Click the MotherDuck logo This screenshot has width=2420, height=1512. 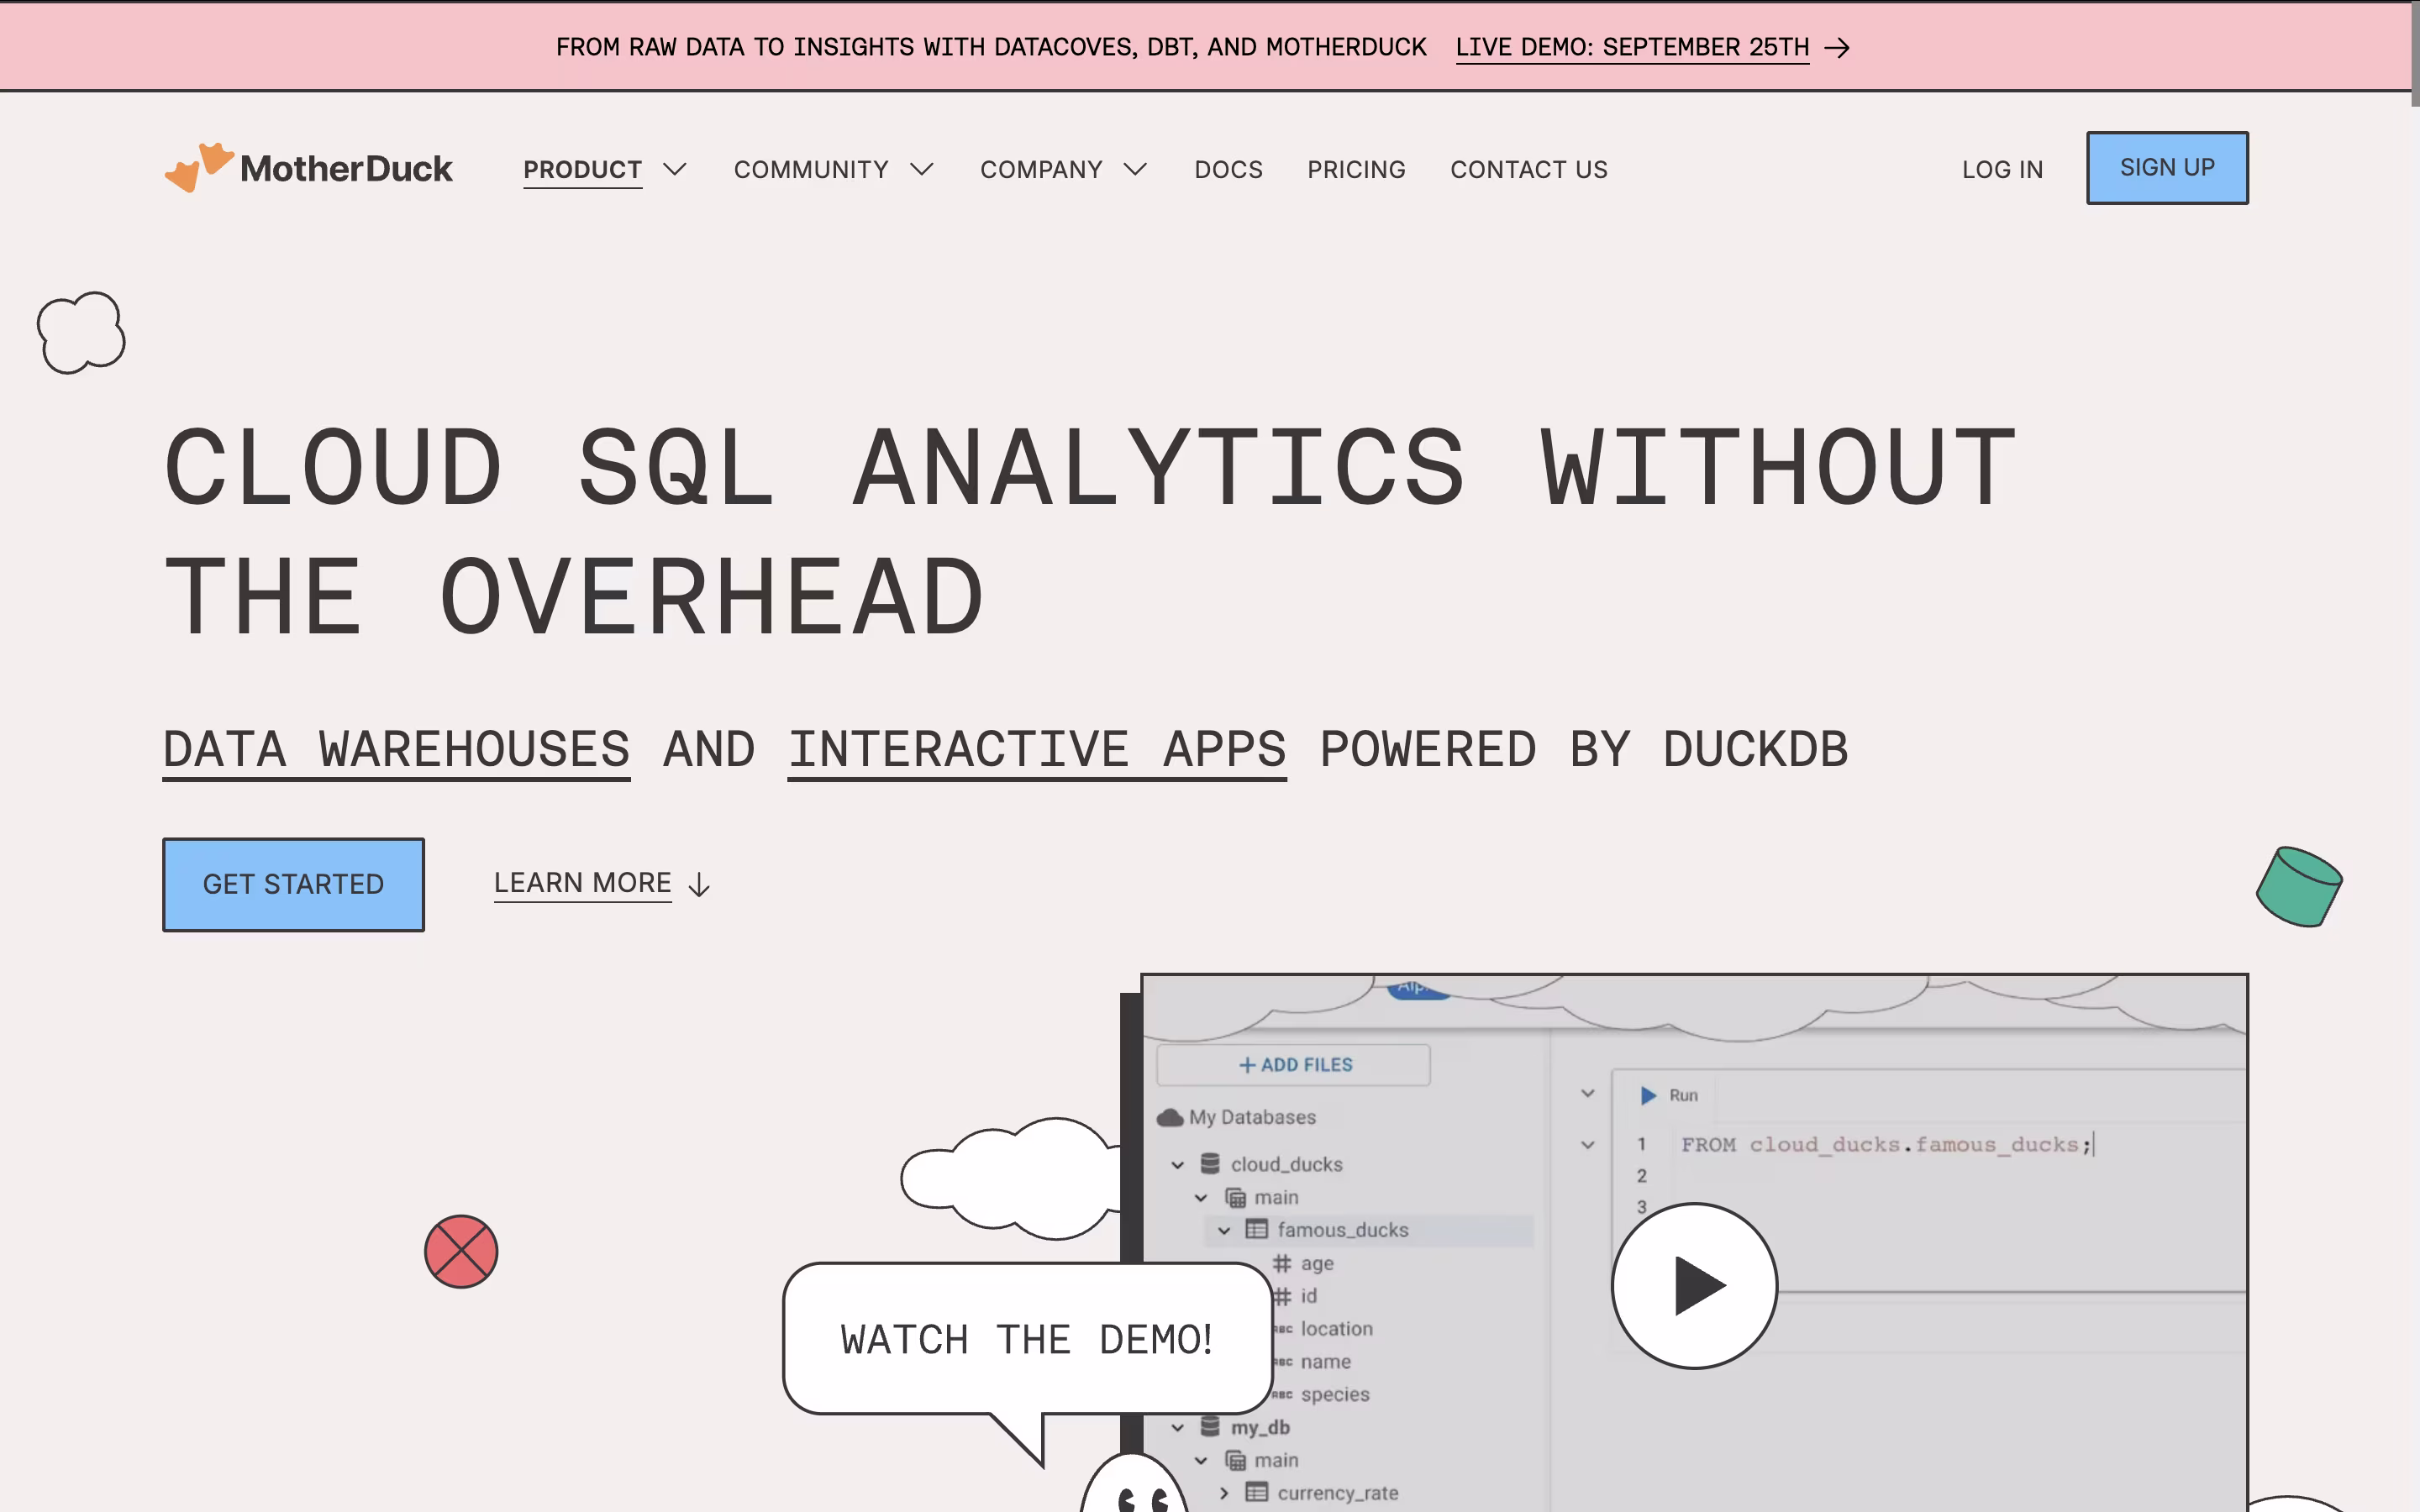[x=308, y=168]
